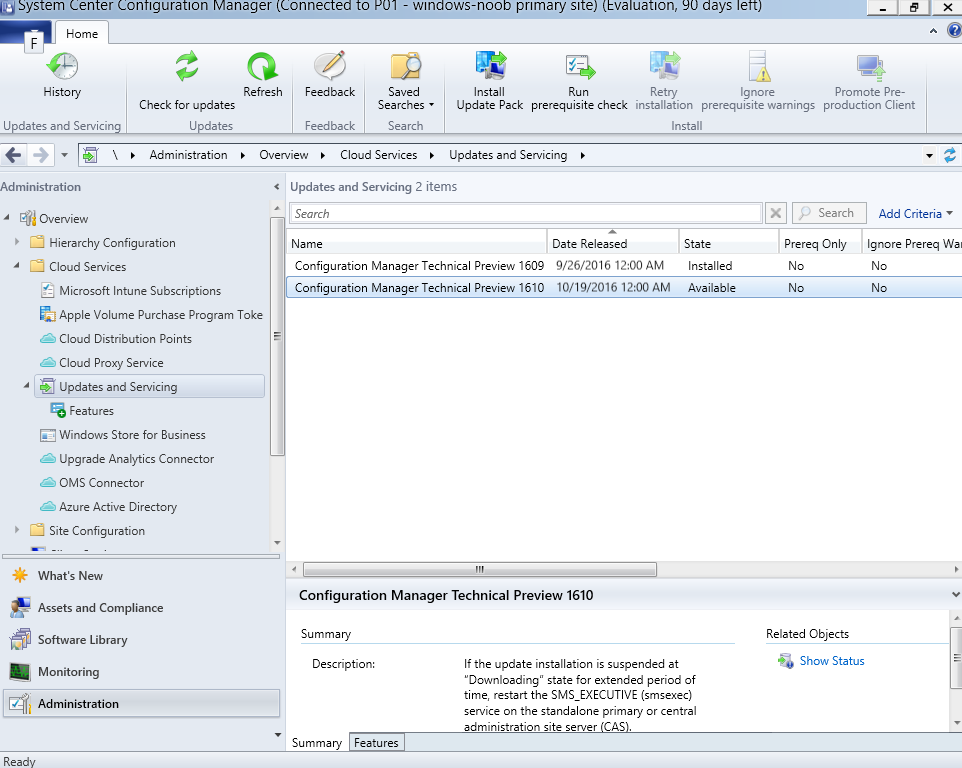This screenshot has width=962, height=768.
Task: Collapse the Overview tree node
Action: click(x=7, y=218)
